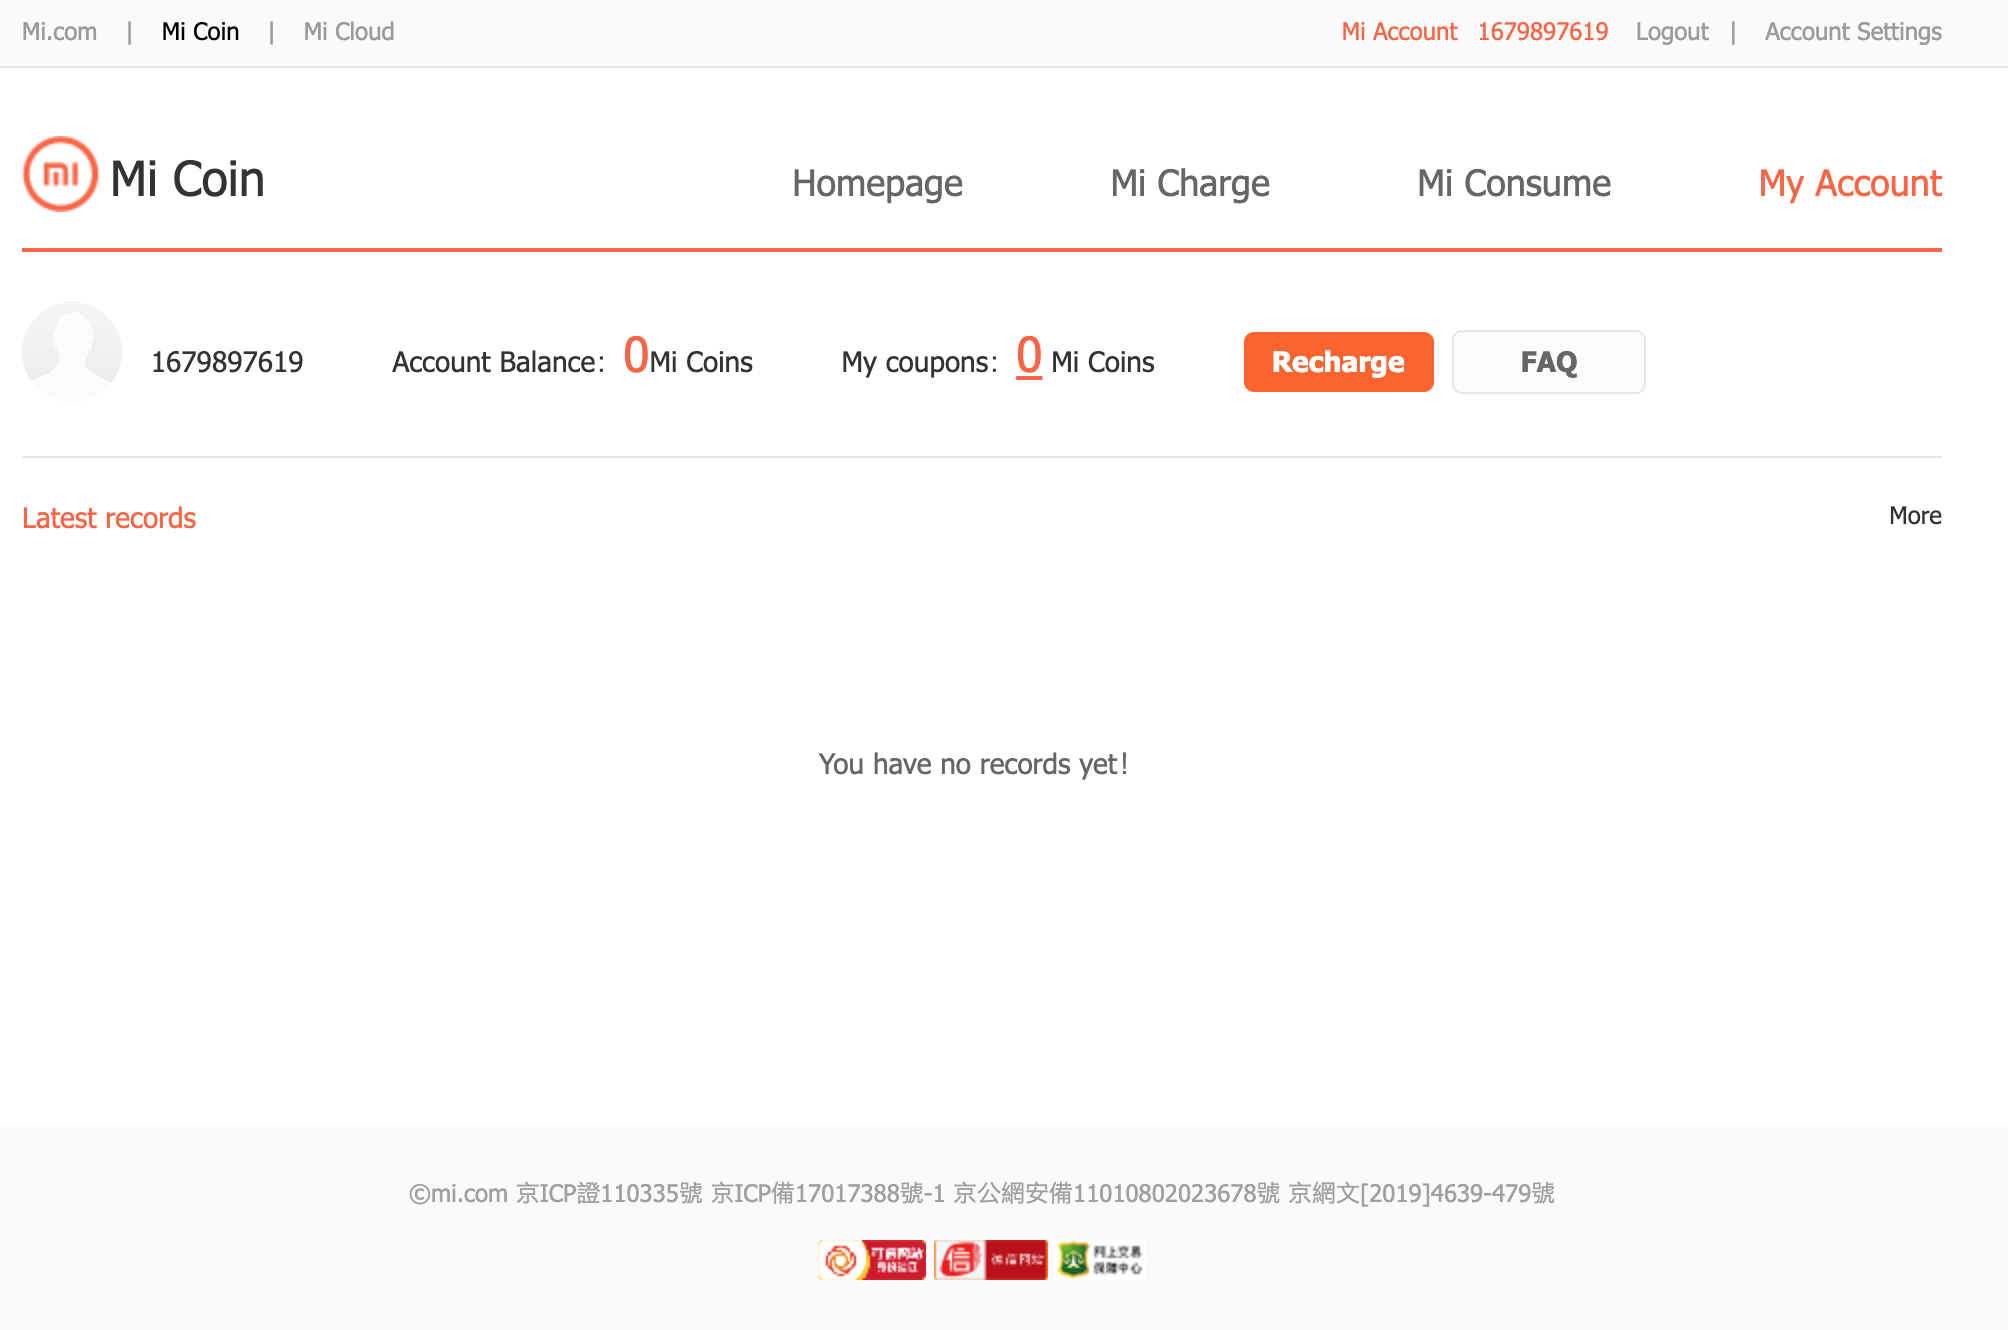This screenshot has width=2008, height=1330.
Task: Open Account Settings
Action: coord(1853,32)
